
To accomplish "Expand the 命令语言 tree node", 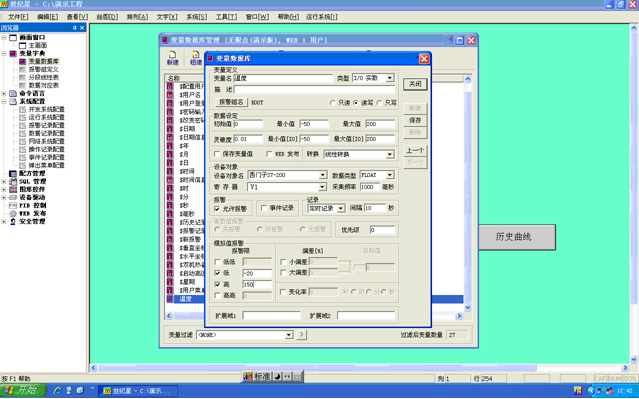I will pyautogui.click(x=4, y=93).
